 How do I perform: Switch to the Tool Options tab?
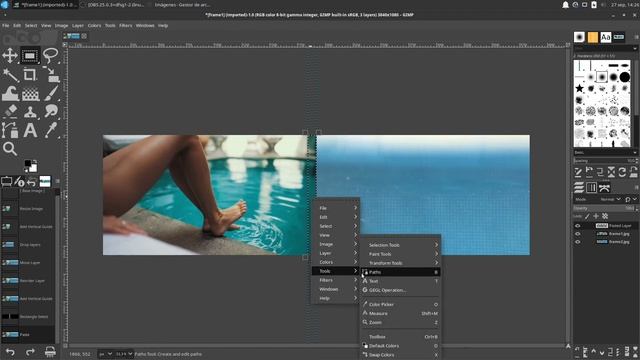7,181
